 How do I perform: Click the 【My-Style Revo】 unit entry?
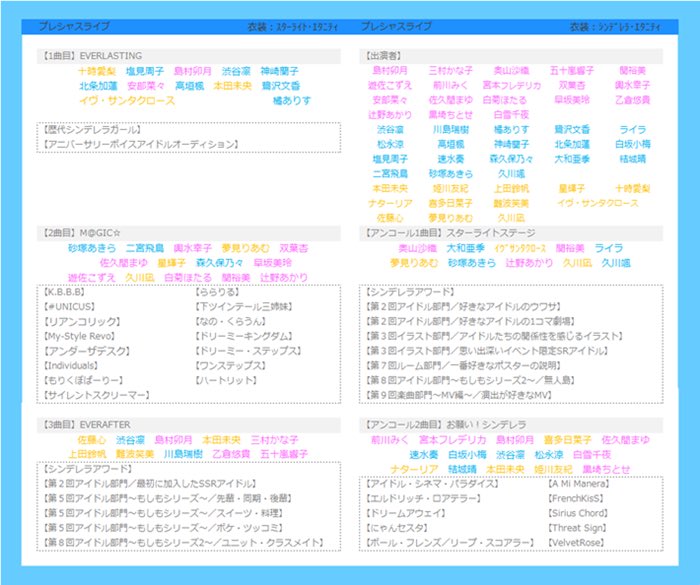[x=79, y=336]
